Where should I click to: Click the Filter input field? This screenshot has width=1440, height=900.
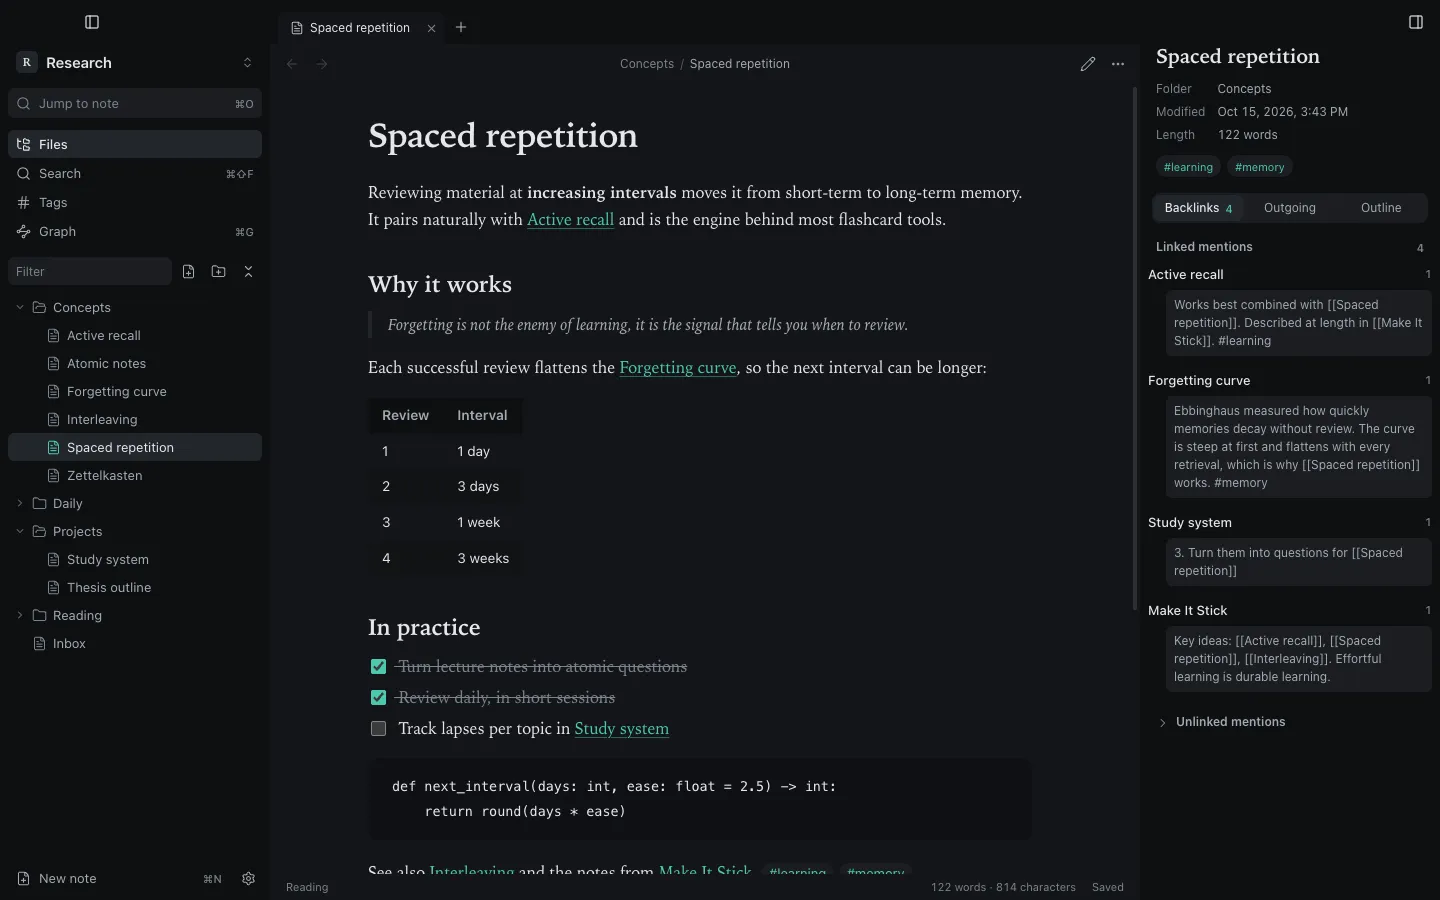[x=90, y=271]
